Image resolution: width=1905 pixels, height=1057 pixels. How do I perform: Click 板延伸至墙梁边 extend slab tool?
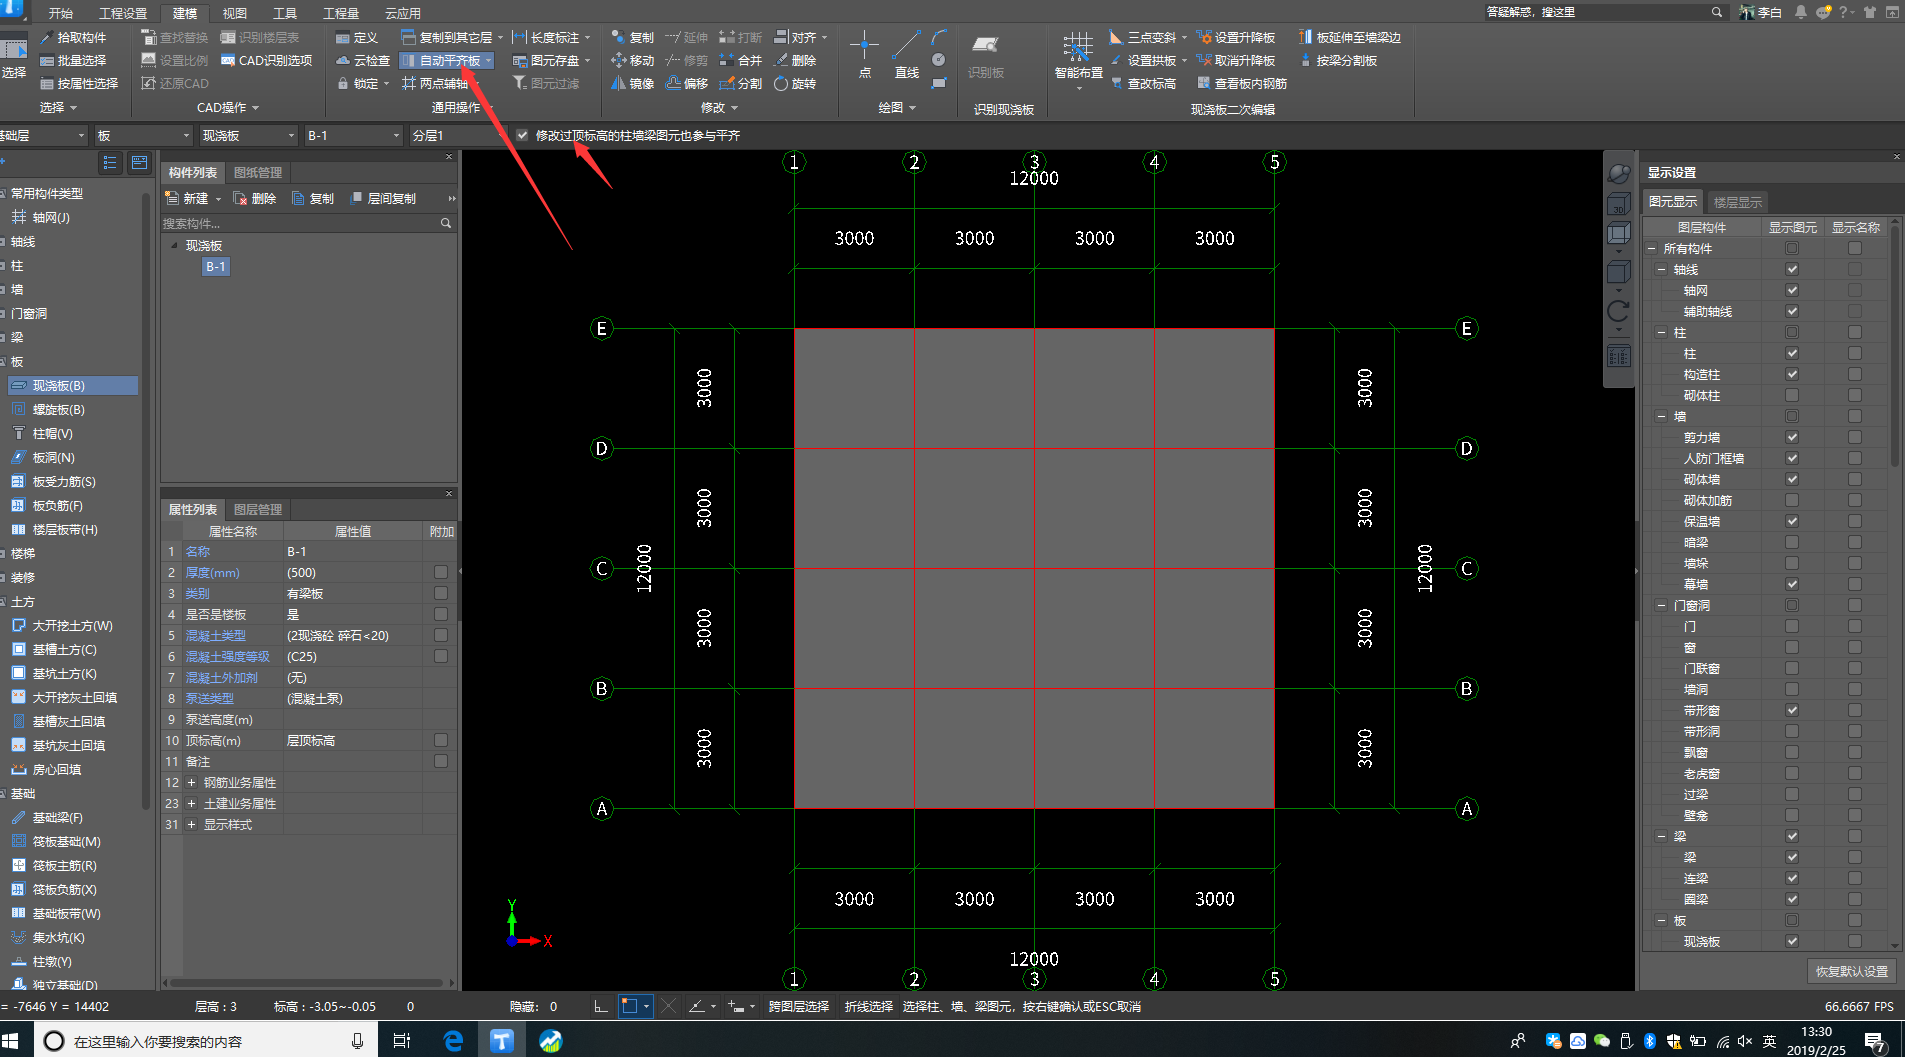(x=1350, y=37)
